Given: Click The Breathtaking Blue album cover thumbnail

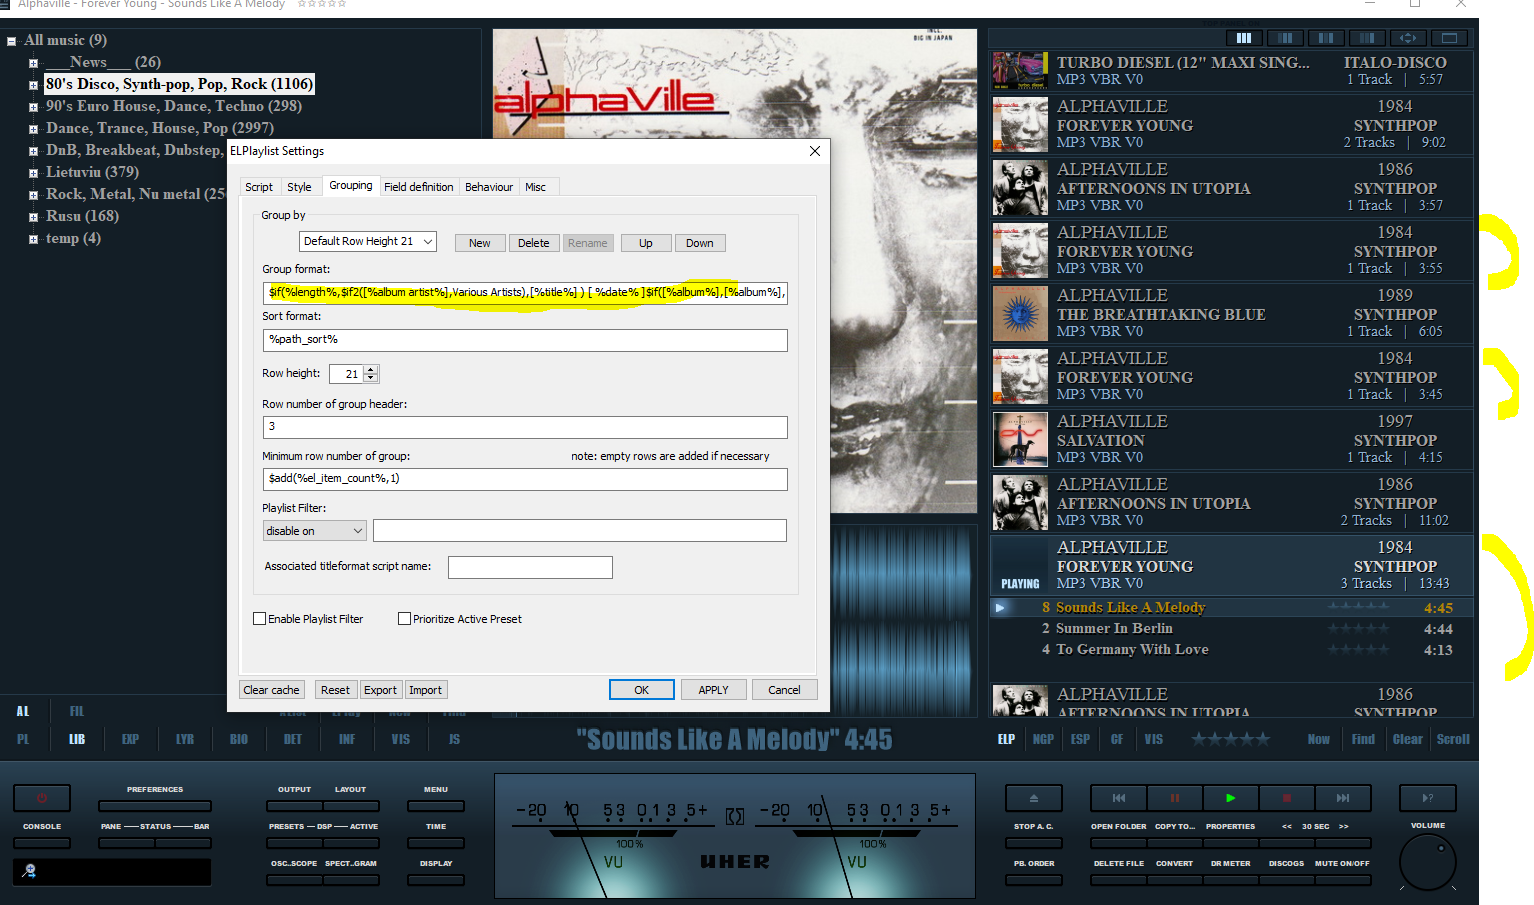Looking at the screenshot, I should pos(1020,314).
